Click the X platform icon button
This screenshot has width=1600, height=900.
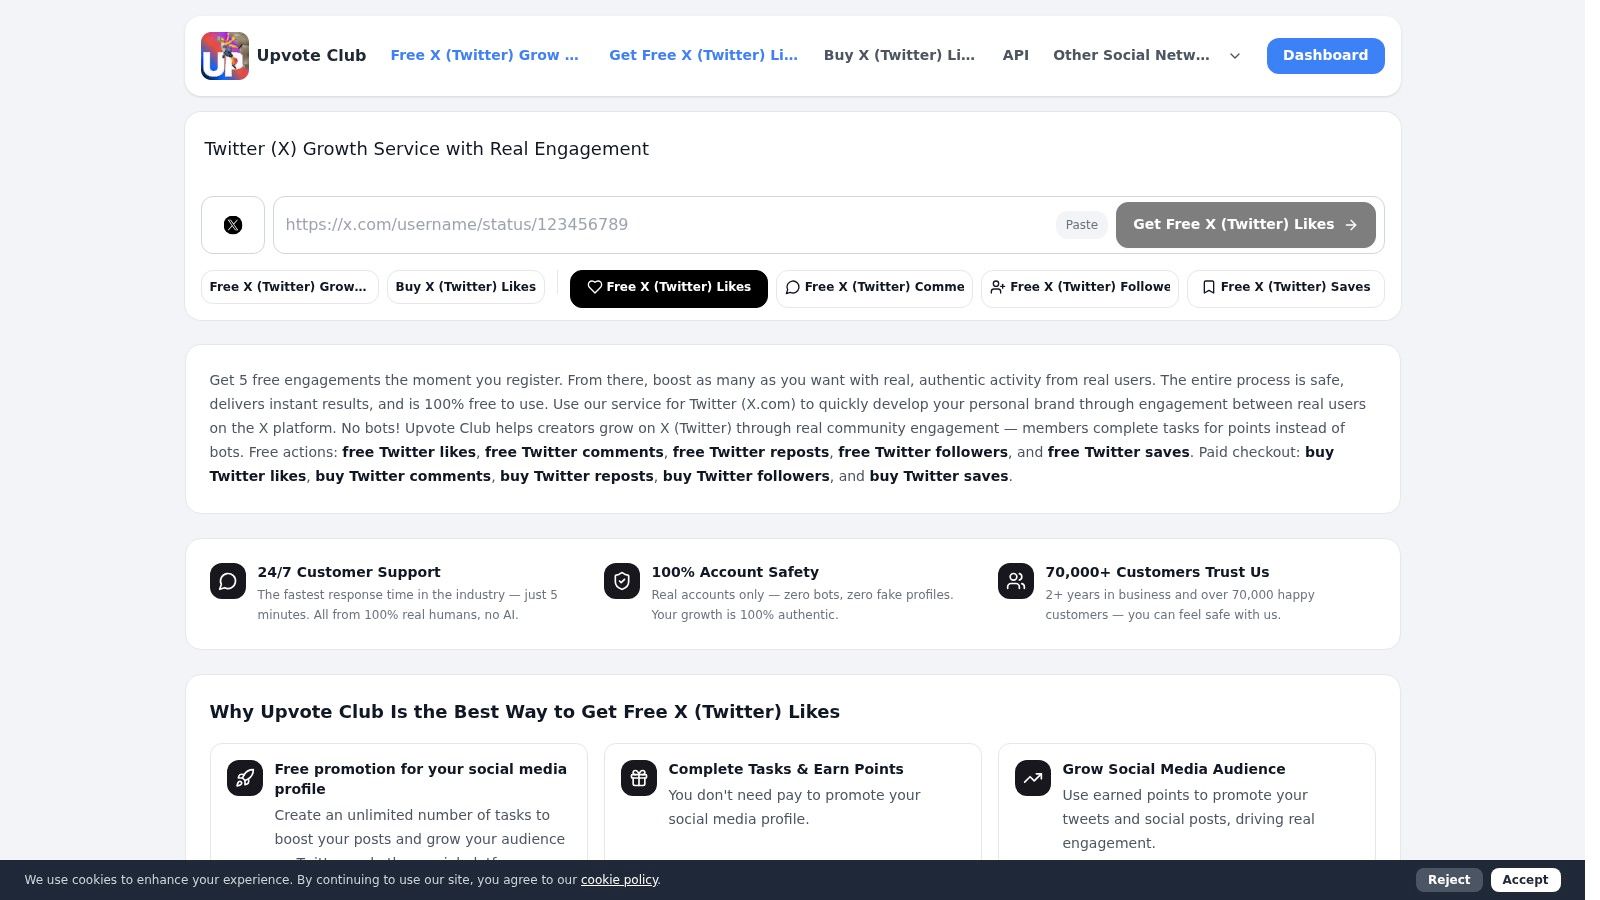click(x=233, y=225)
